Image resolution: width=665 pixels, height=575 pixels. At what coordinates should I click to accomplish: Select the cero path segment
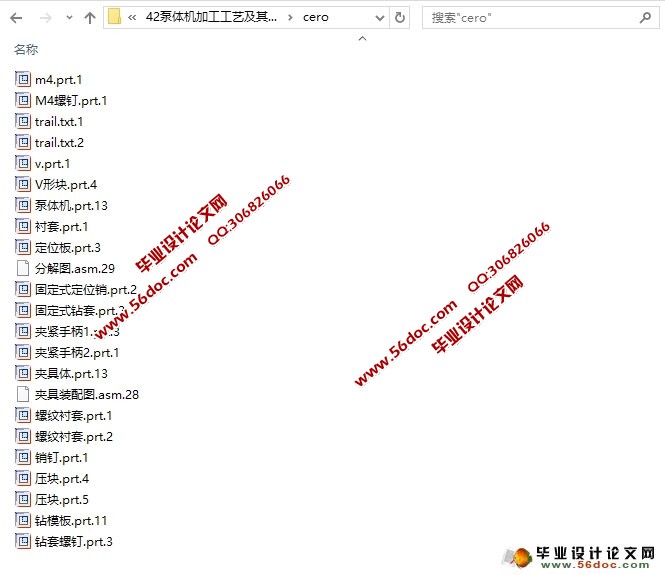316,17
